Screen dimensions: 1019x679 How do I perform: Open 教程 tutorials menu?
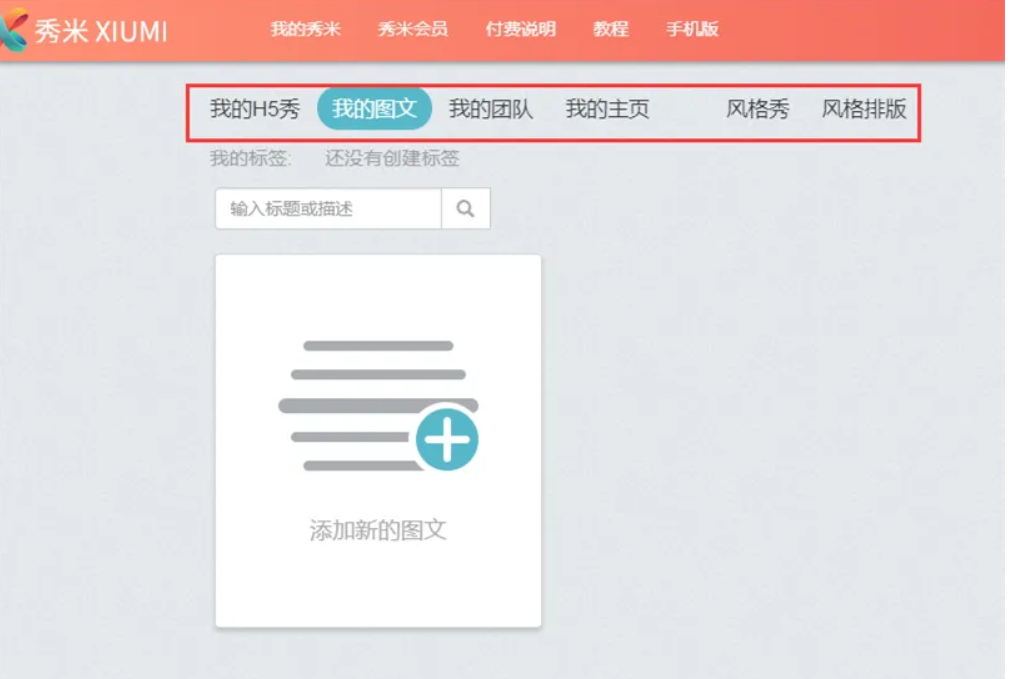[x=611, y=29]
